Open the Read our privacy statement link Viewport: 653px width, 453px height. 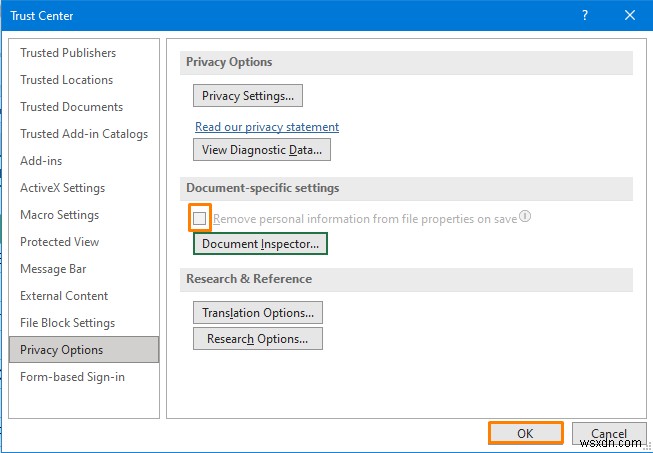click(x=267, y=127)
